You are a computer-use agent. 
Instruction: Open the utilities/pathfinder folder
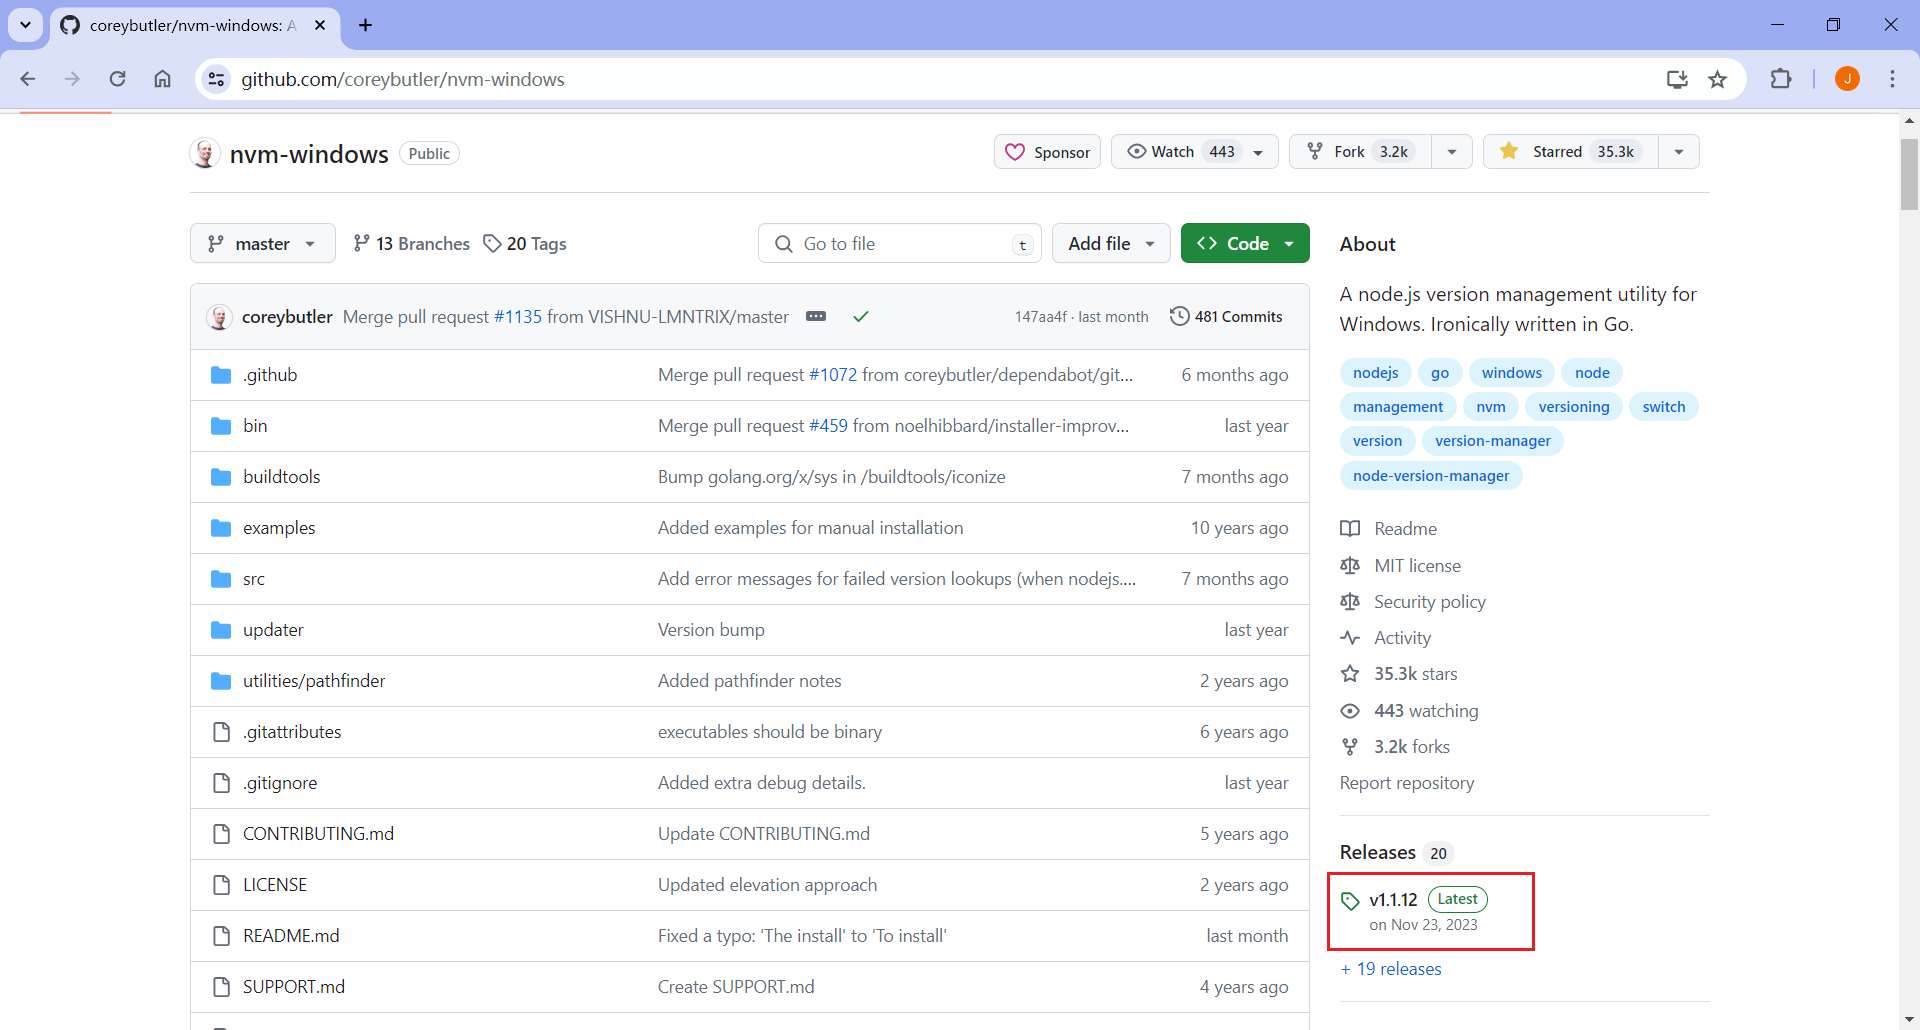click(x=314, y=681)
